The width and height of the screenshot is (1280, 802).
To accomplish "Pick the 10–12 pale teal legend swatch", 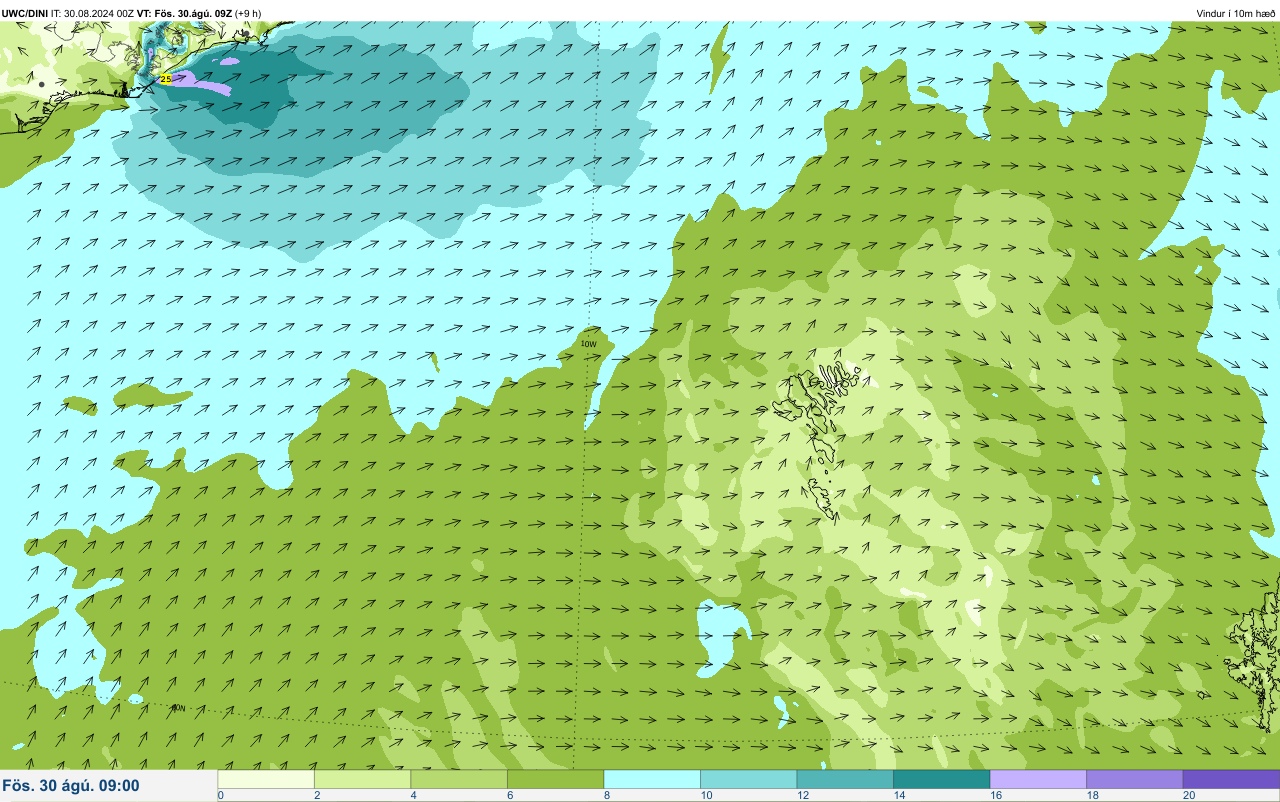I will tap(748, 779).
